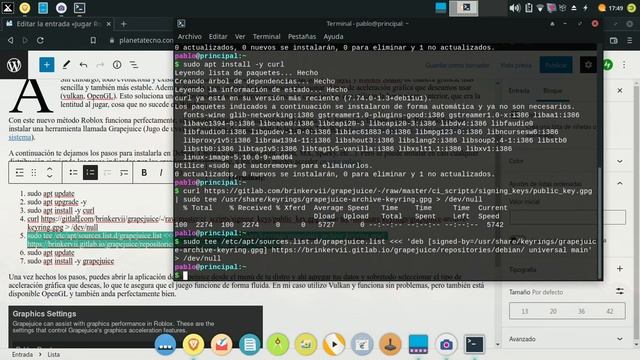Open the WordPress logo menu
The image size is (640, 360).
(x=14, y=65)
